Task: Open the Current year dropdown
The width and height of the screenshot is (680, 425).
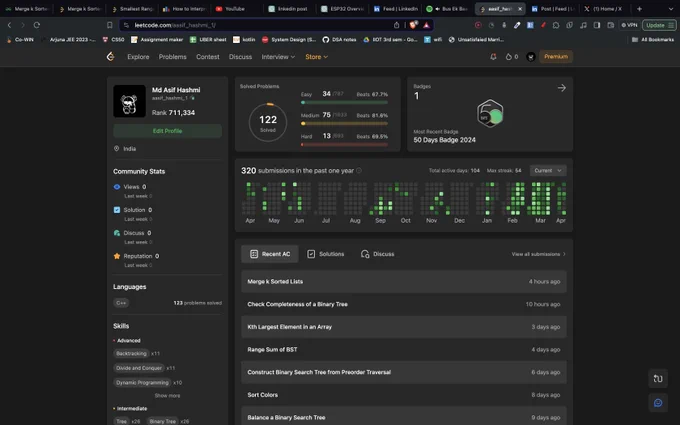Action: pos(548,170)
